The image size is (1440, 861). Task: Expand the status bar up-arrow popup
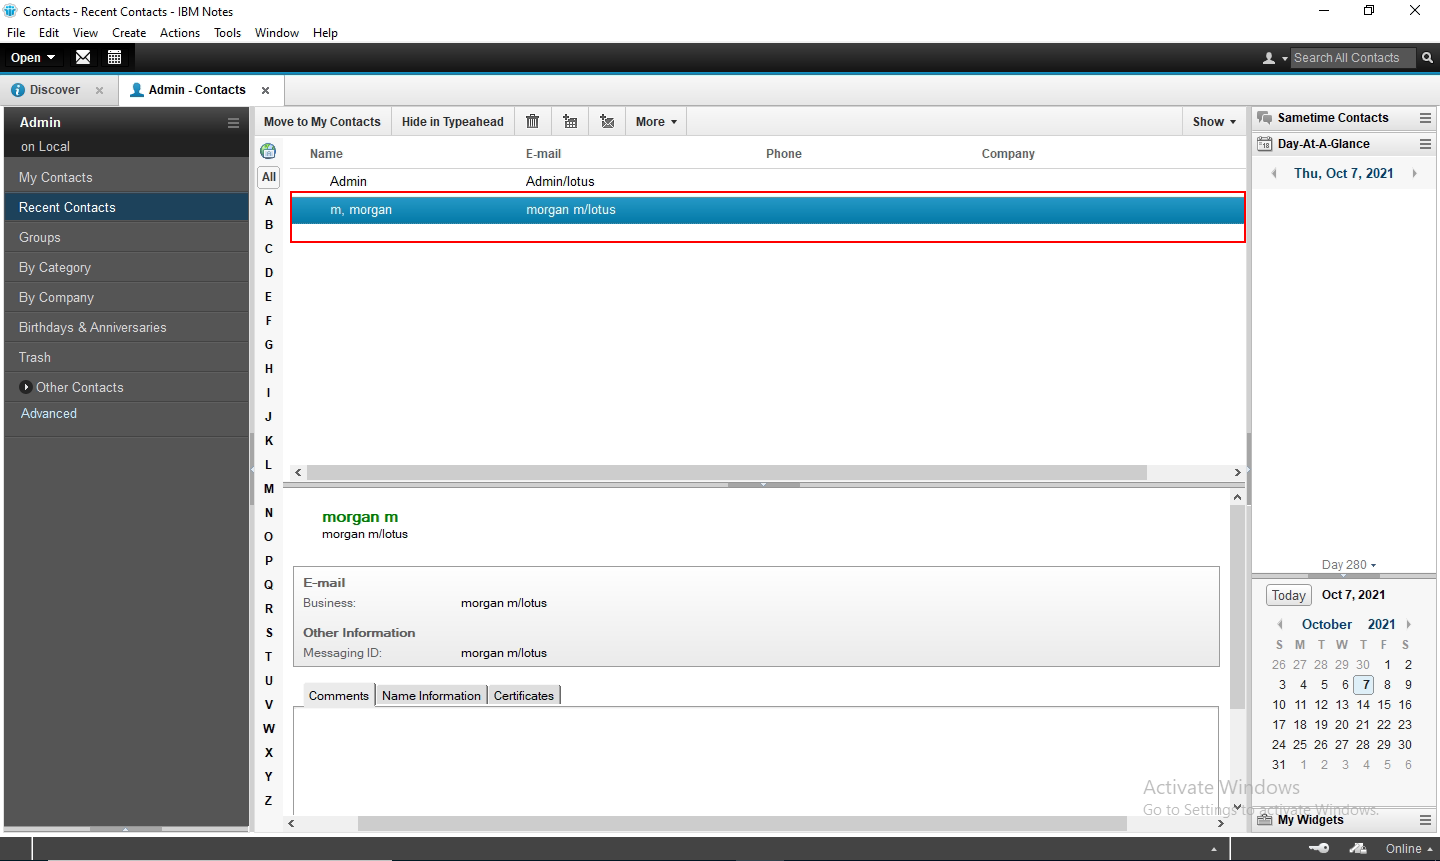point(1214,849)
